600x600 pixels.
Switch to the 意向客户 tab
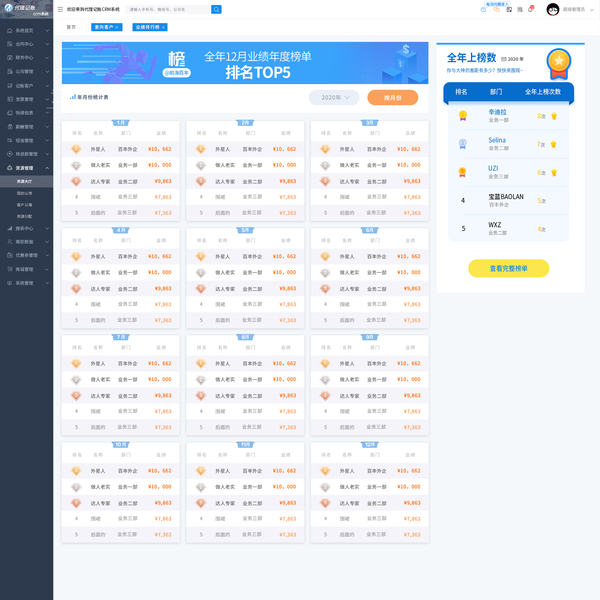click(107, 27)
